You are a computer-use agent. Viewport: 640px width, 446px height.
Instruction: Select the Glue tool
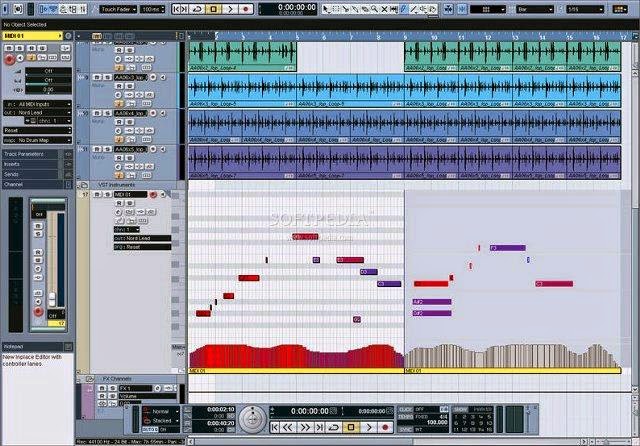[x=355, y=9]
